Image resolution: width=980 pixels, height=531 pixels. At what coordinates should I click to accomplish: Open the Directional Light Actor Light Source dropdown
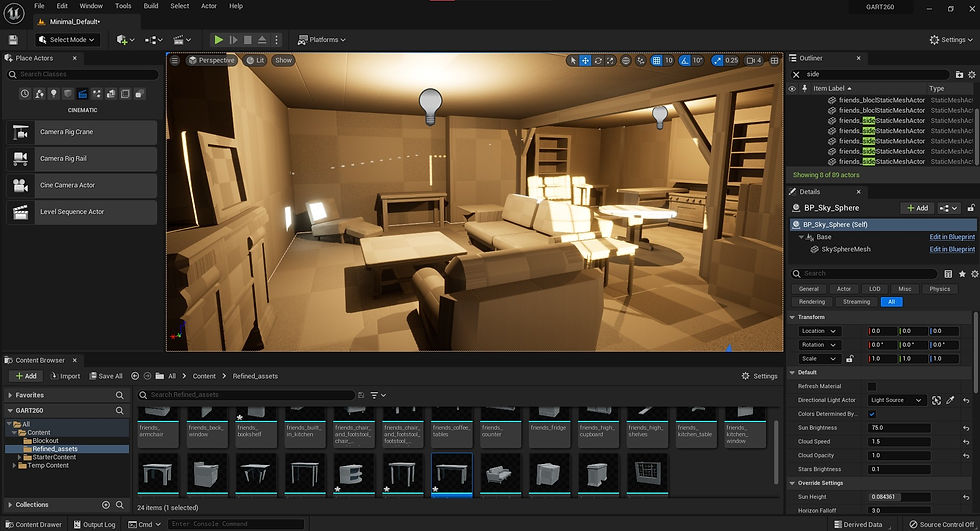click(896, 400)
